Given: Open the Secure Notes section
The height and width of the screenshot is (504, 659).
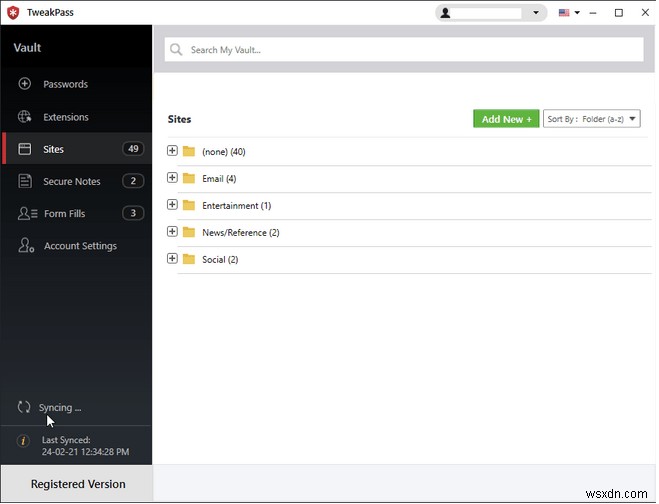Looking at the screenshot, I should [76, 181].
